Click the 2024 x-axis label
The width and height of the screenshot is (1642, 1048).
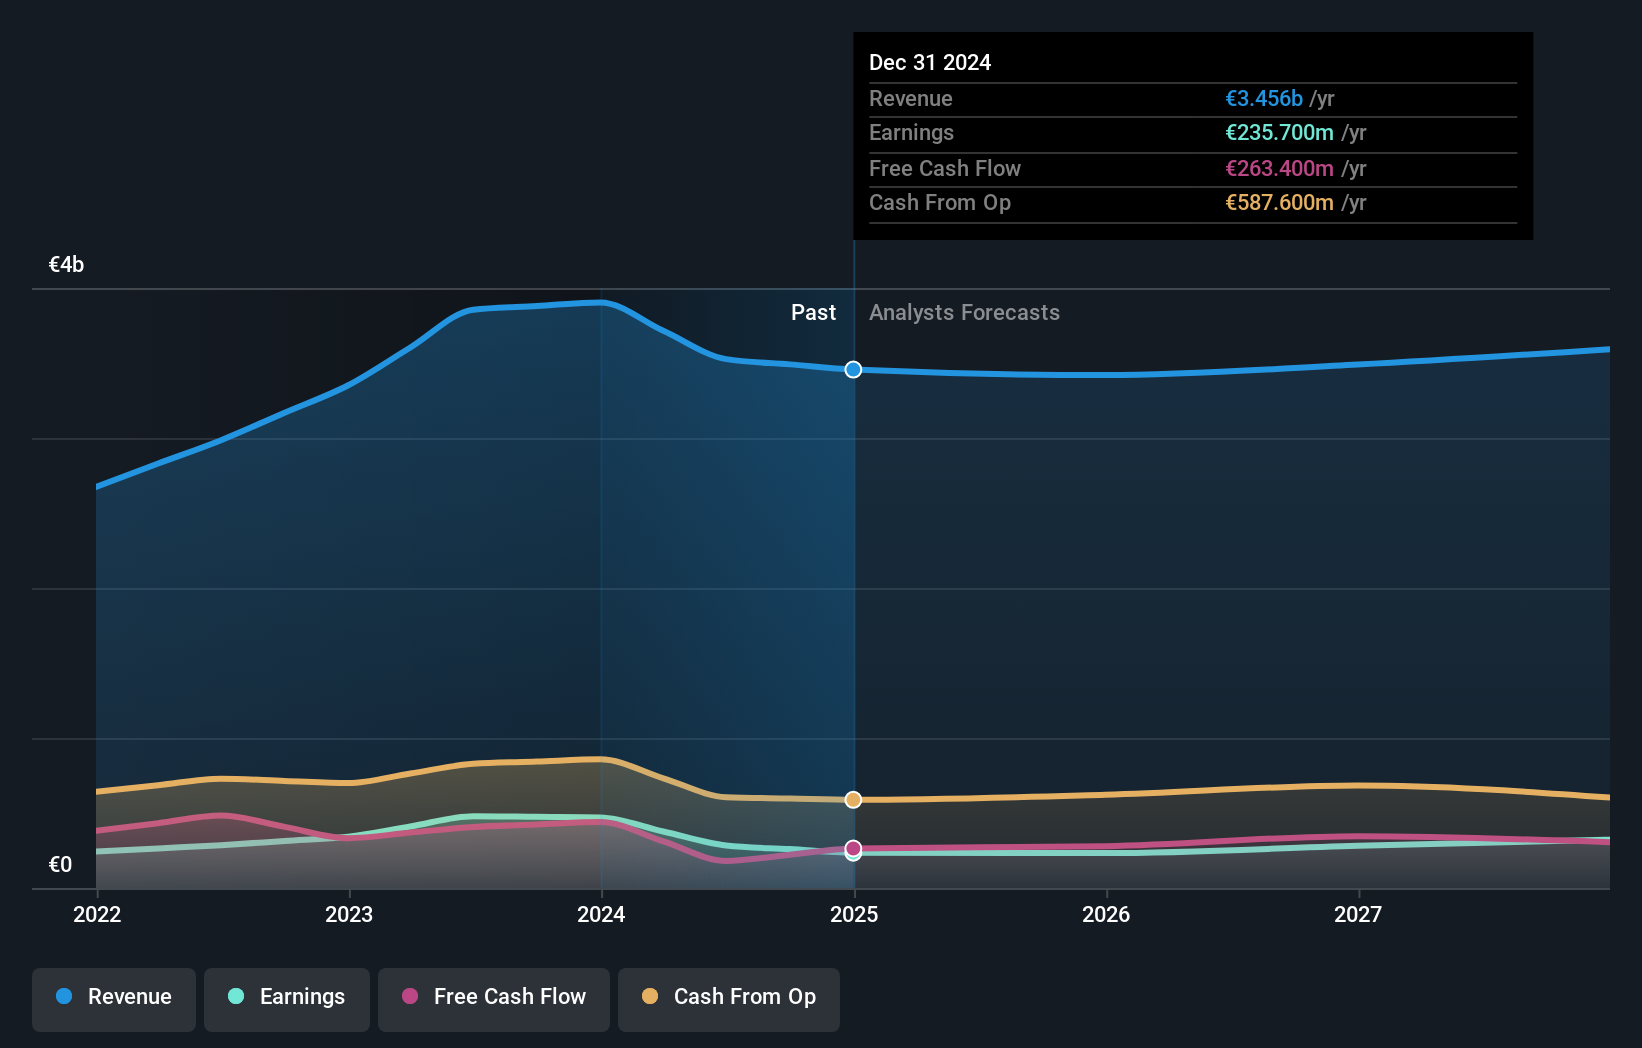(x=601, y=915)
